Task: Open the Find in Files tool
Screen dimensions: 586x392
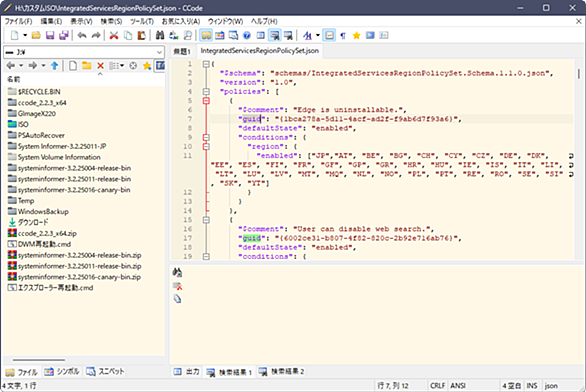Action: tap(188, 36)
